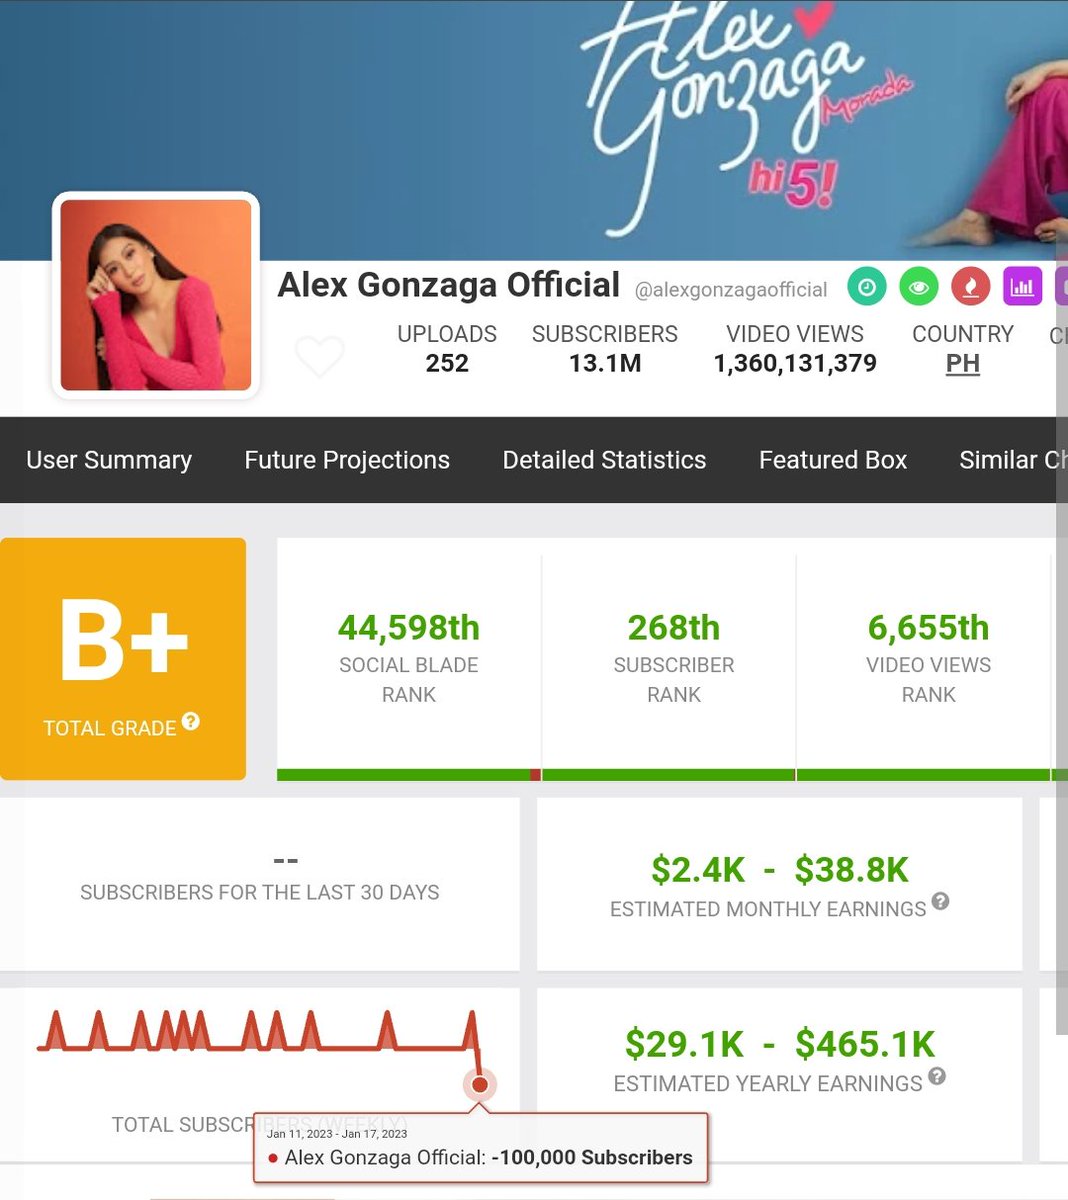This screenshot has height=1200, width=1068.
Task: Click the 6,655th Video Views Rank value
Action: point(928,628)
